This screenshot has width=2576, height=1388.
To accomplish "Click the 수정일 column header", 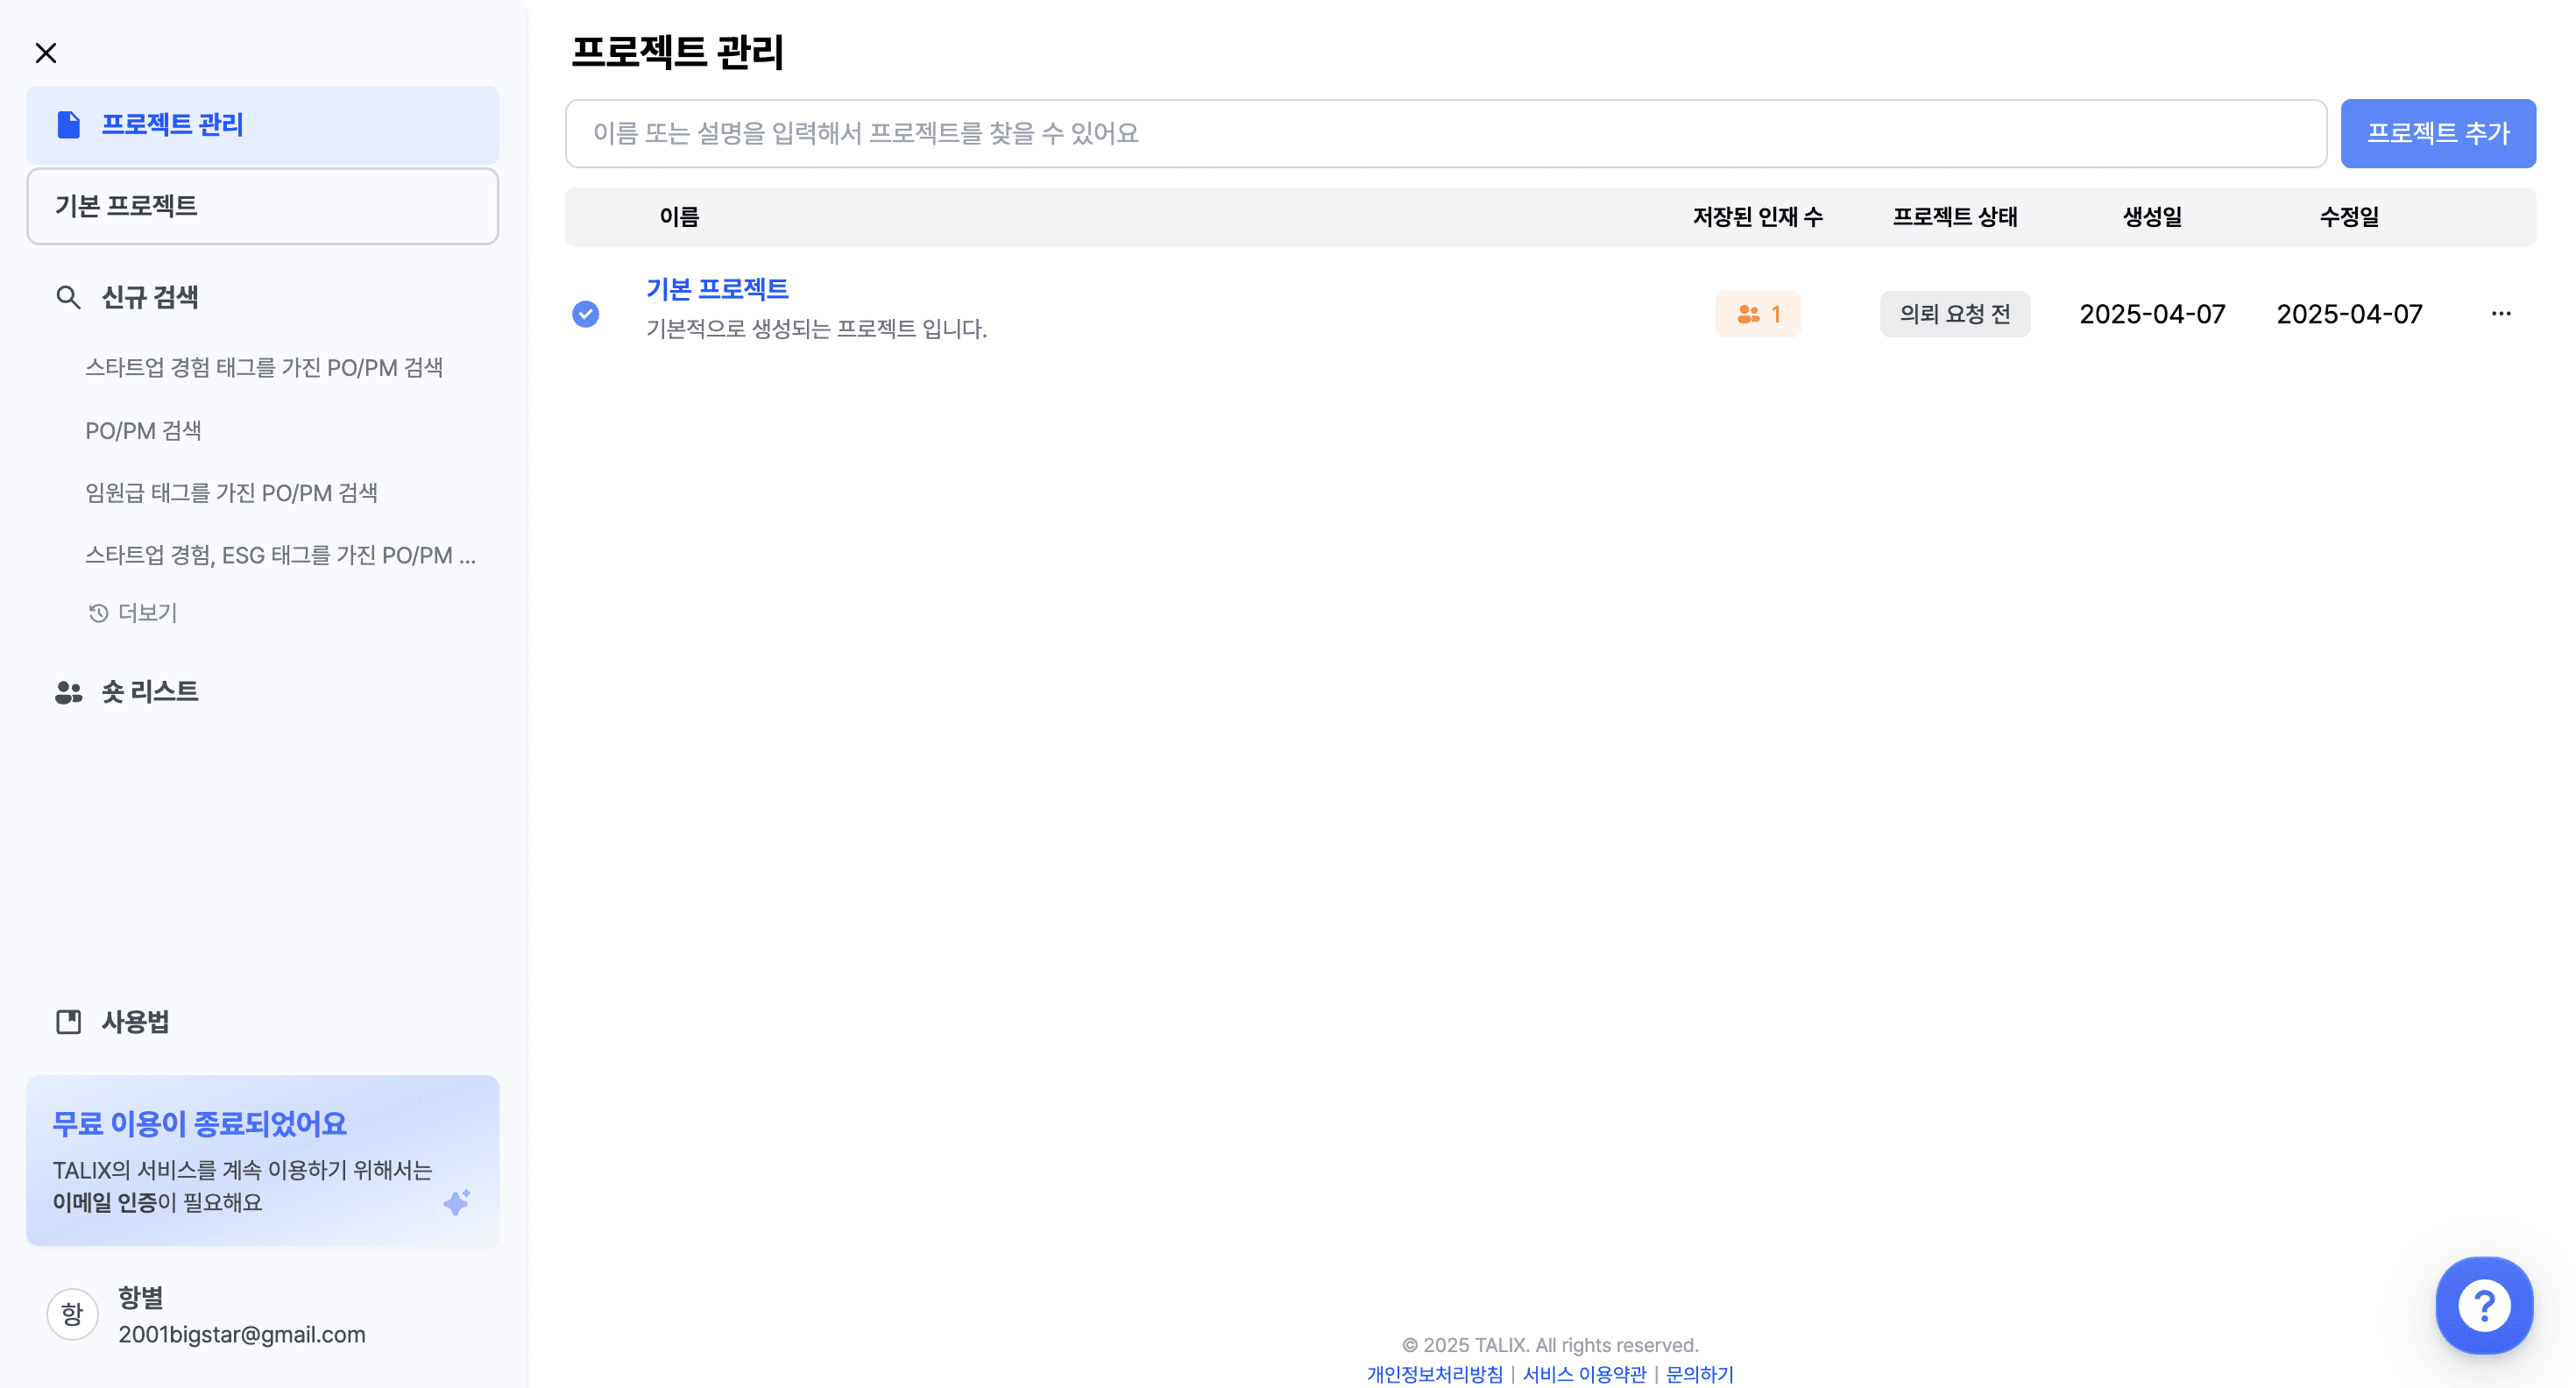I will pyautogui.click(x=2349, y=217).
